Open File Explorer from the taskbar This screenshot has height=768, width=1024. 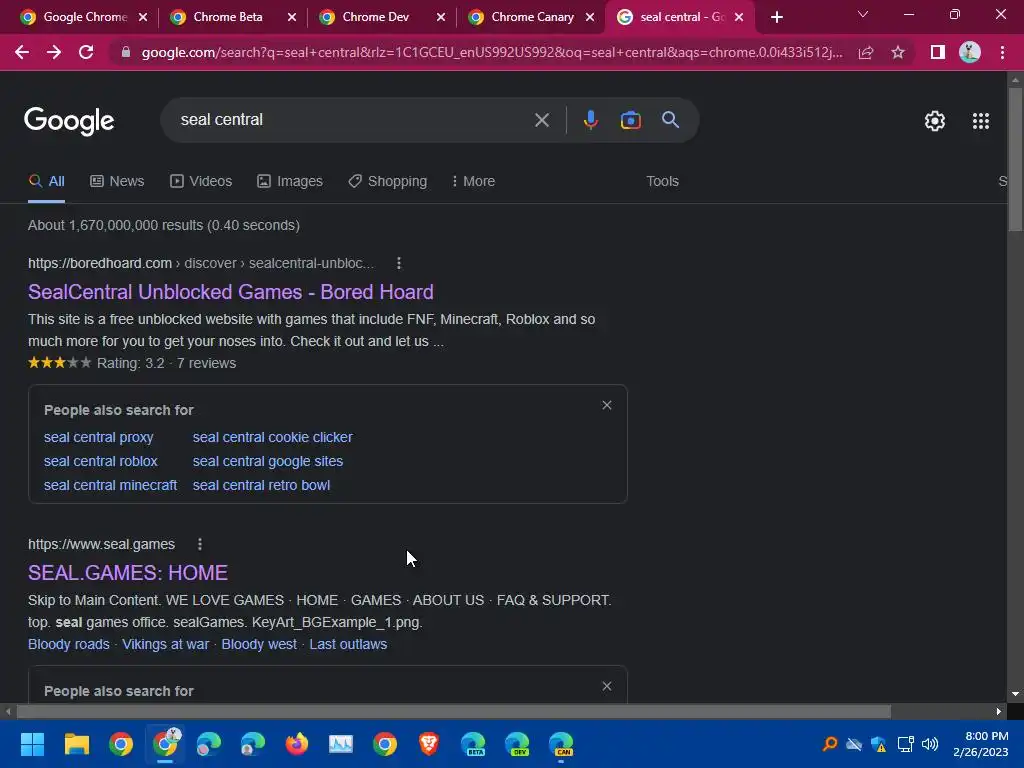[76, 744]
